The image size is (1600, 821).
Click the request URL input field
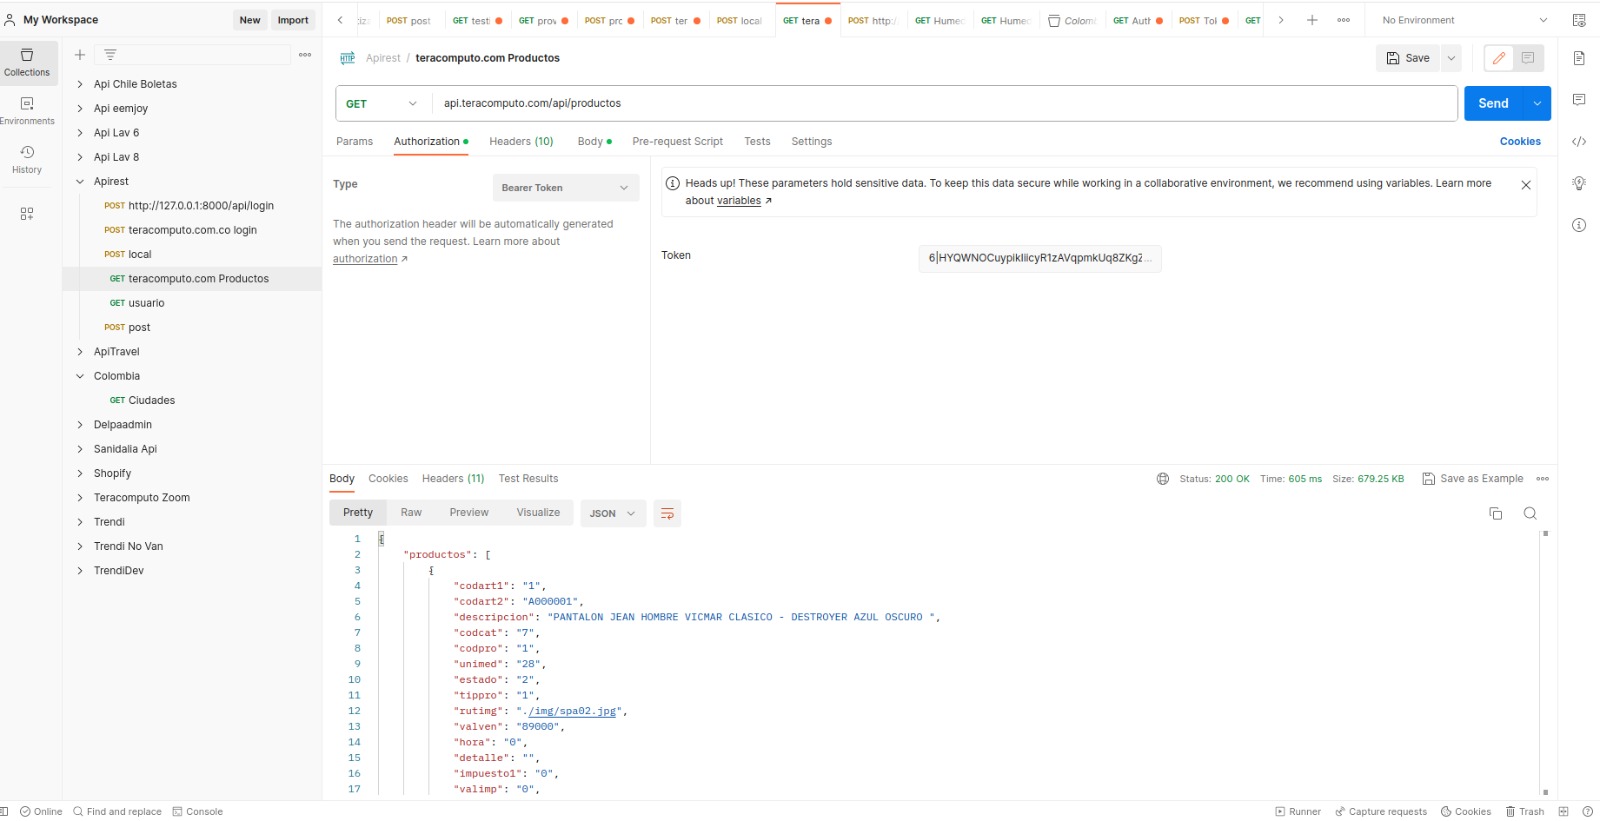[940, 104]
